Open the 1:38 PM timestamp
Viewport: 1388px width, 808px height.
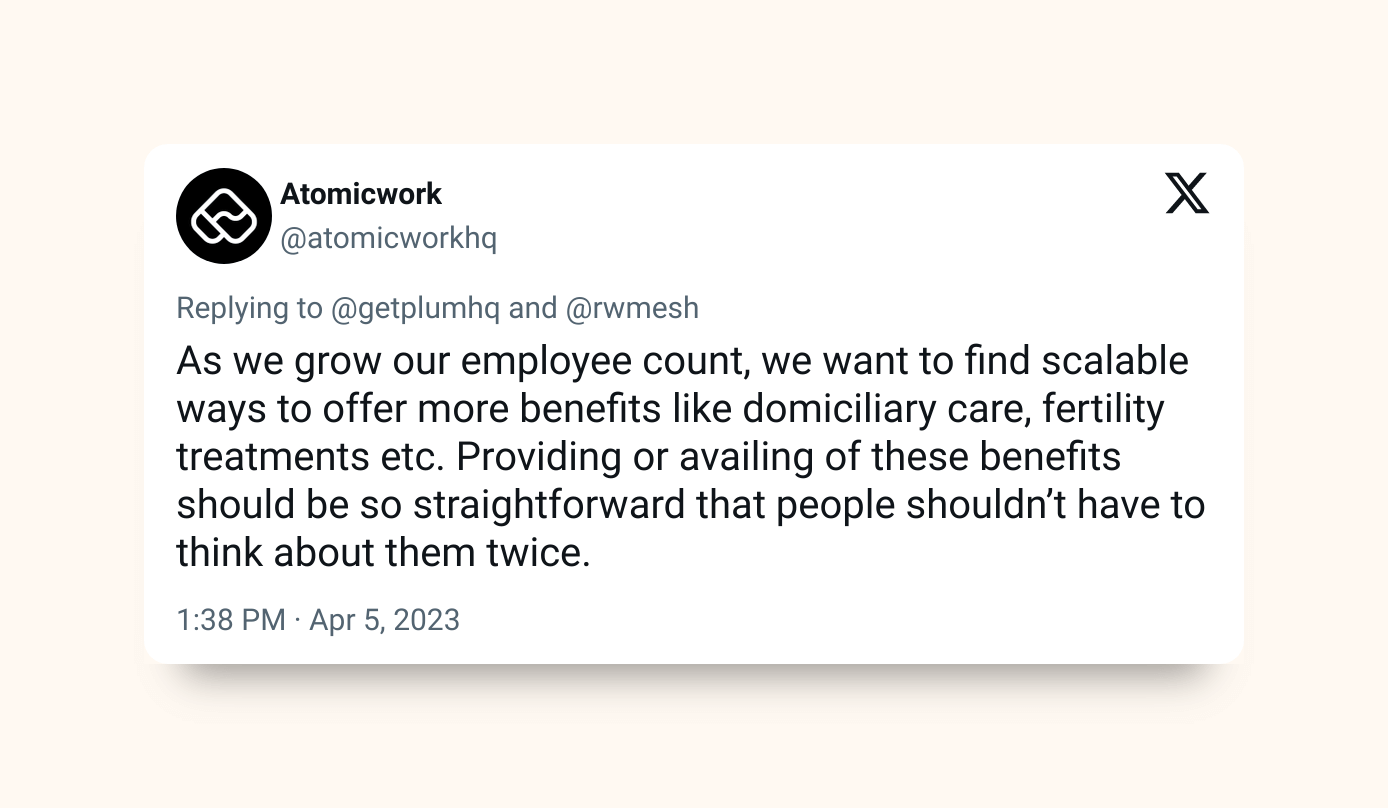(x=231, y=620)
